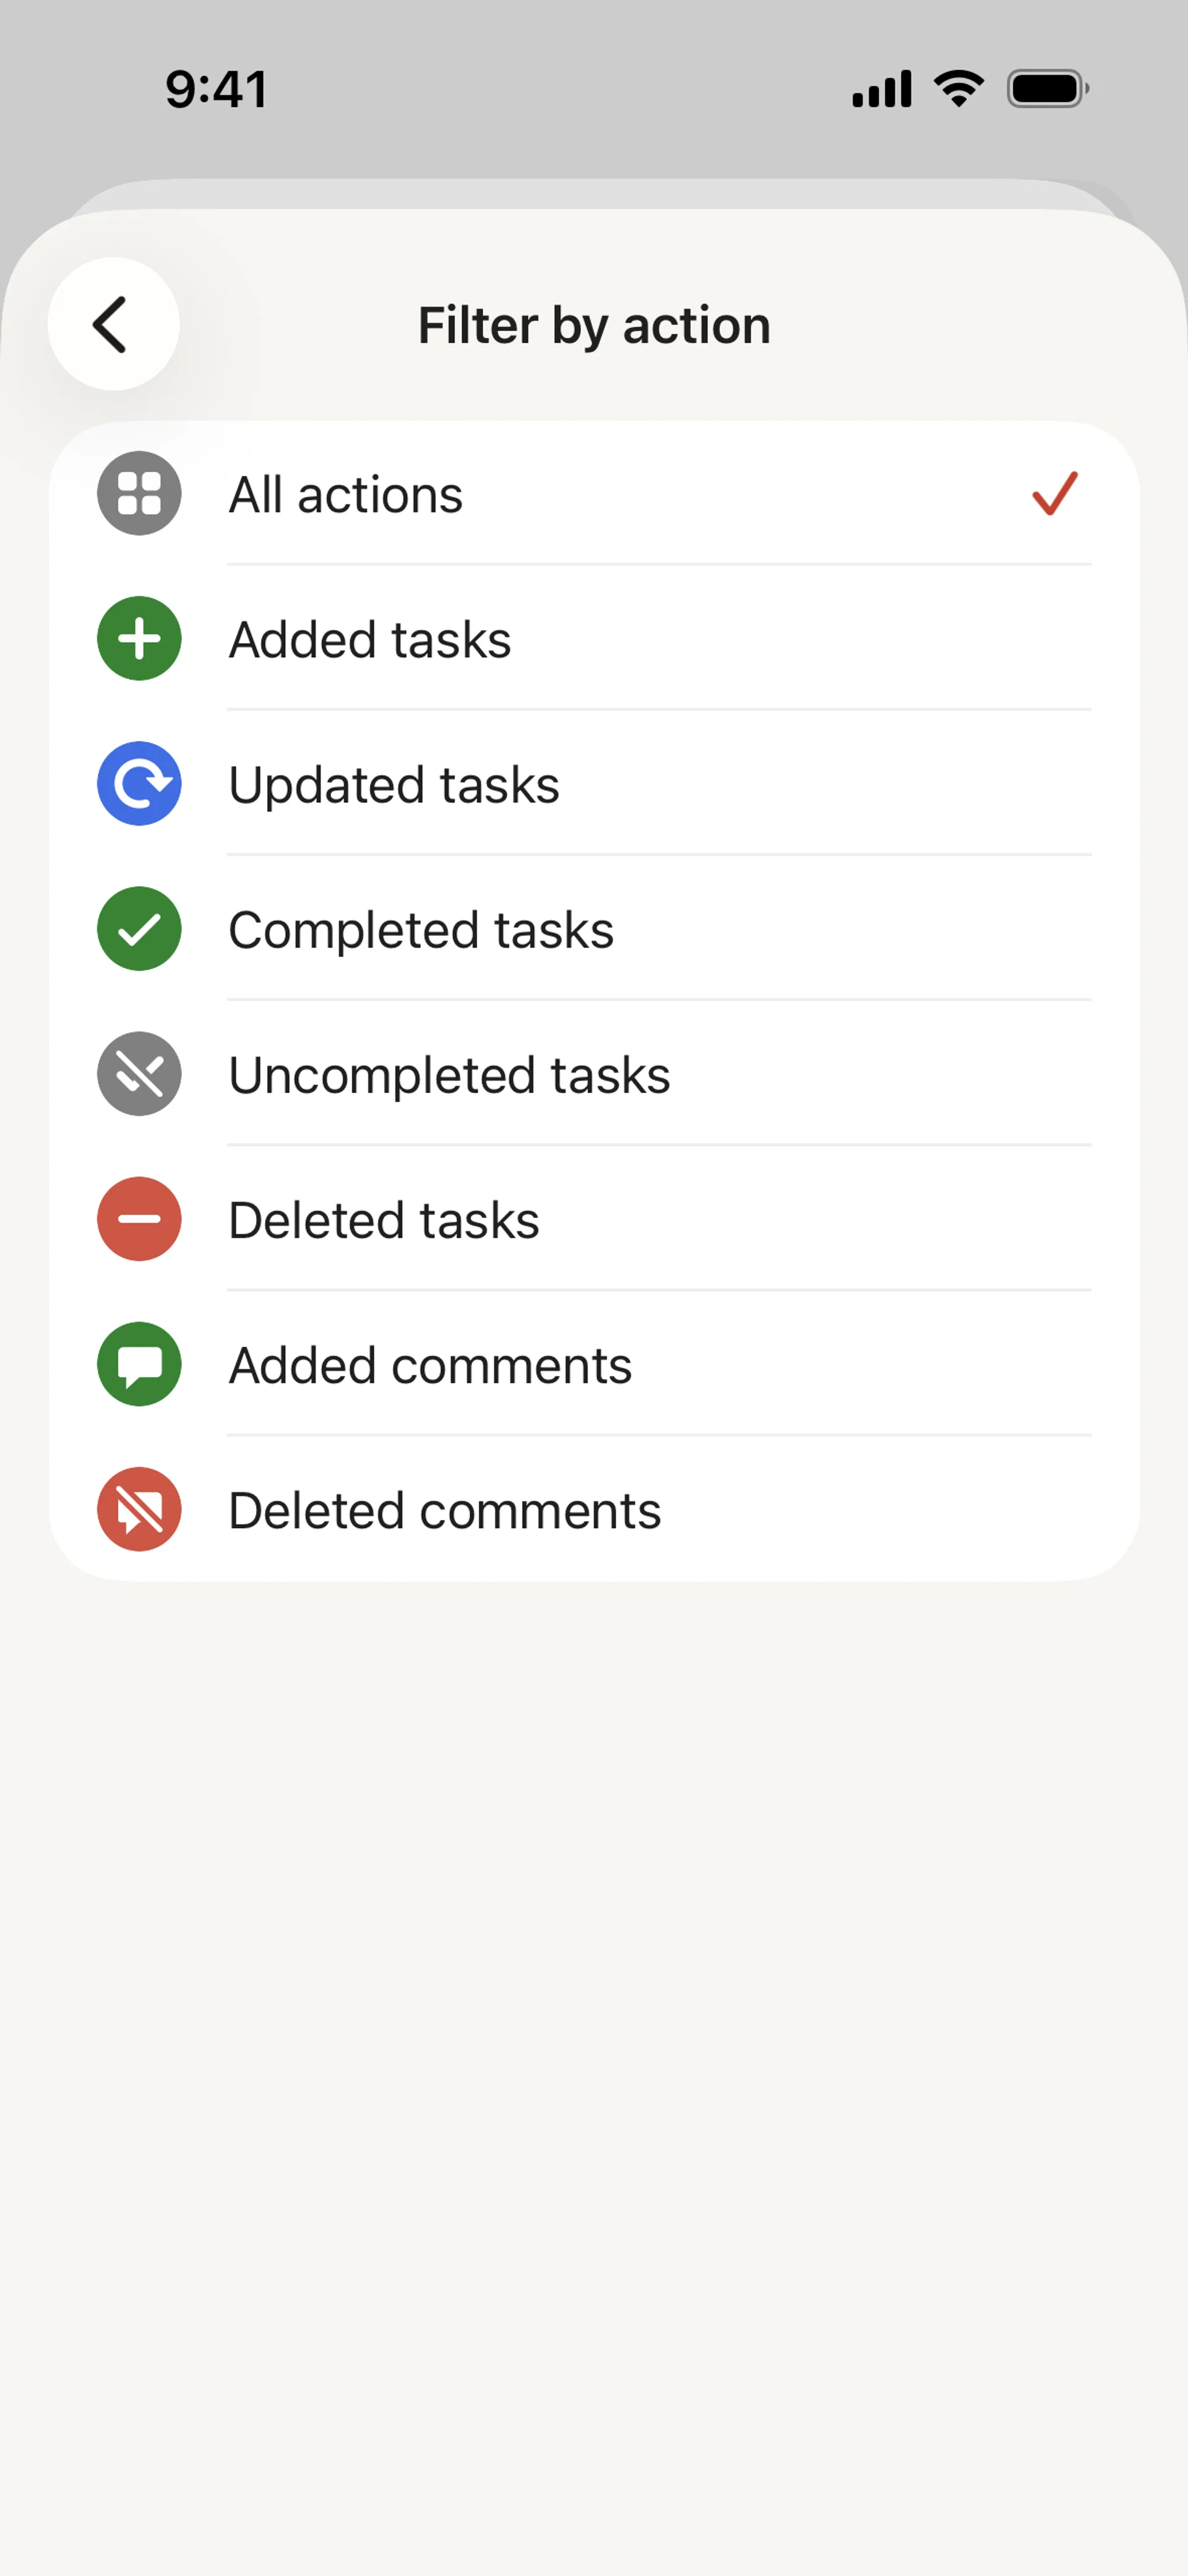1188x2576 pixels.
Task: Select Completed tasks from the list
Action: click(x=420, y=929)
